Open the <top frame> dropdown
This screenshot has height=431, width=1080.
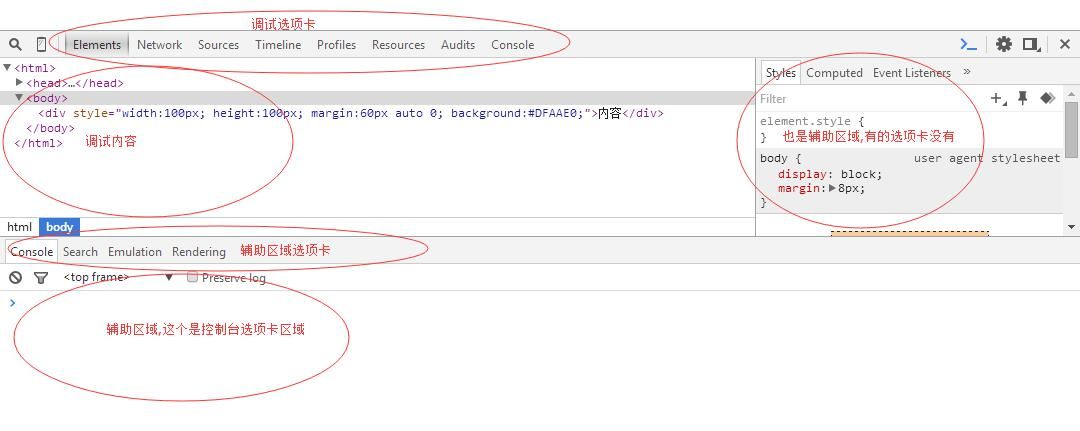tap(118, 277)
